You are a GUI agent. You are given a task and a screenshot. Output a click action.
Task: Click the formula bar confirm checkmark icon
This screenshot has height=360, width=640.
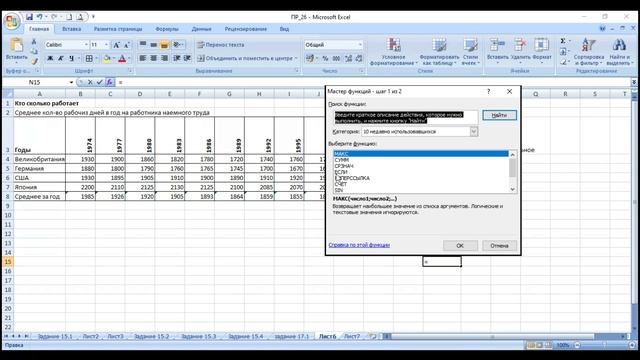[99, 82]
